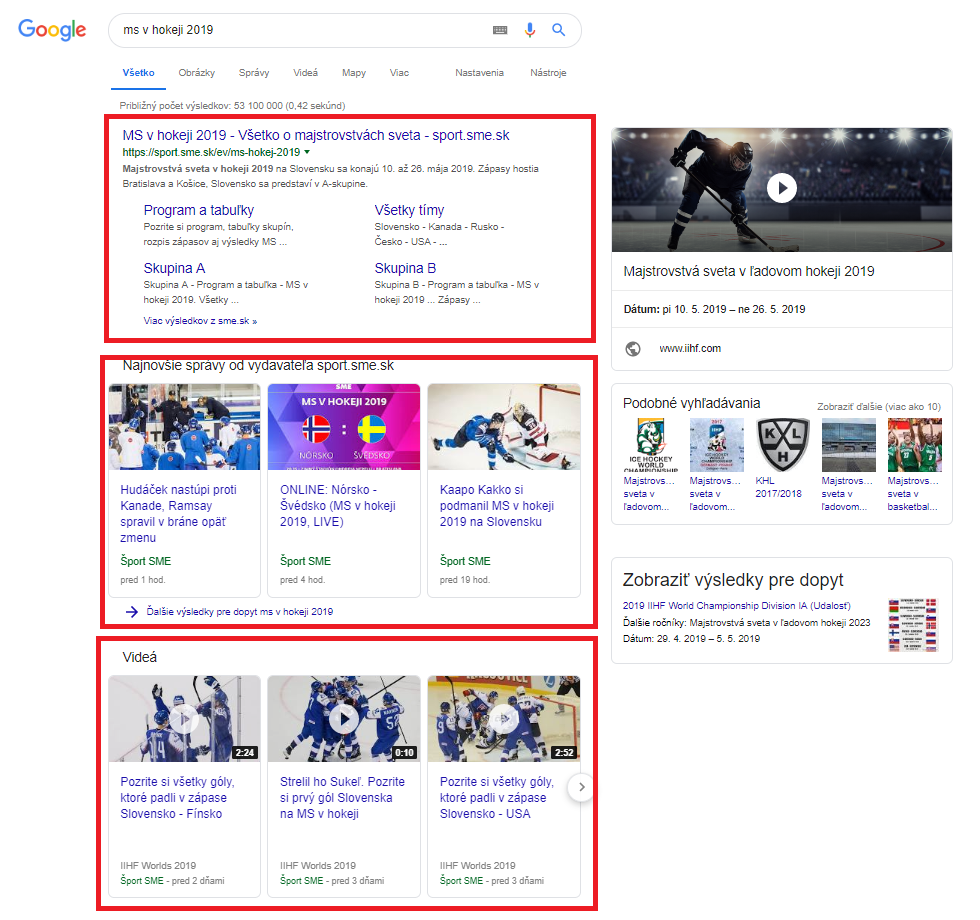Open the Viac search menu
980x920 pixels.
point(399,72)
